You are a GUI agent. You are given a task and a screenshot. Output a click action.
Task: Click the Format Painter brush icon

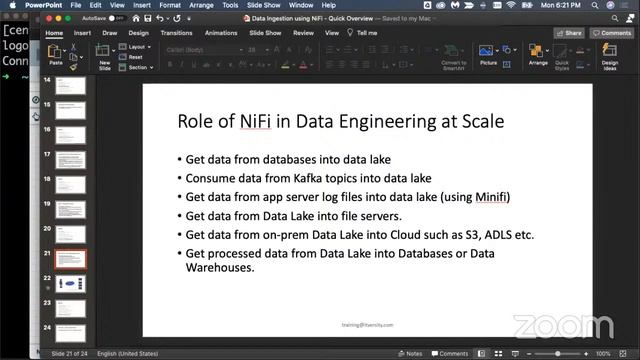(73, 67)
